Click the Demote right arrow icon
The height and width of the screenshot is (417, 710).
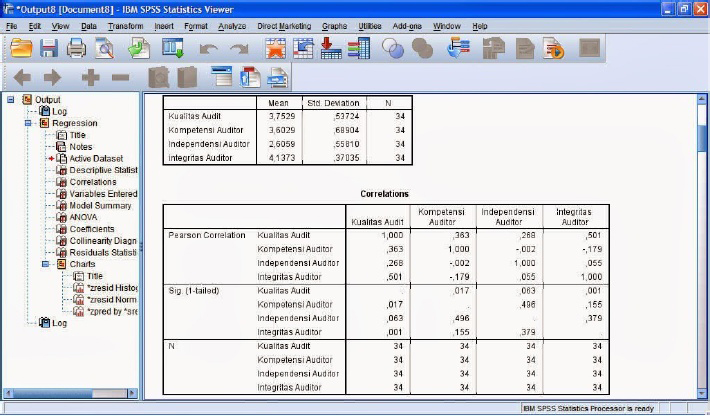pyautogui.click(x=52, y=77)
